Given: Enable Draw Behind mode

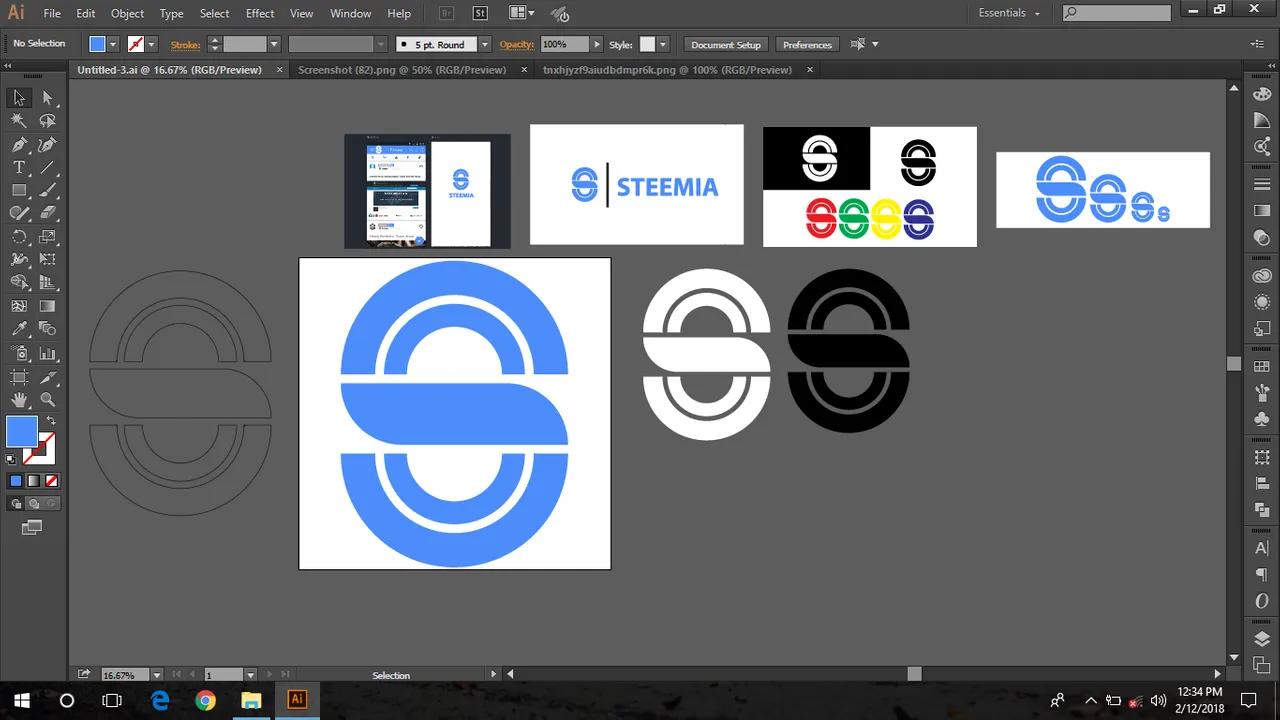Looking at the screenshot, I should [33, 504].
